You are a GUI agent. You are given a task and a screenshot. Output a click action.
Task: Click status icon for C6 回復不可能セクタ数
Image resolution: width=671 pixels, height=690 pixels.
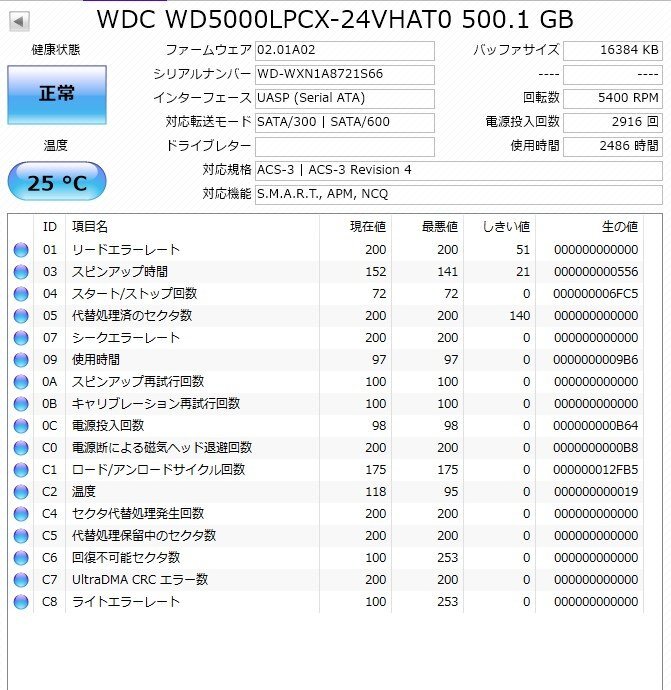[21, 558]
